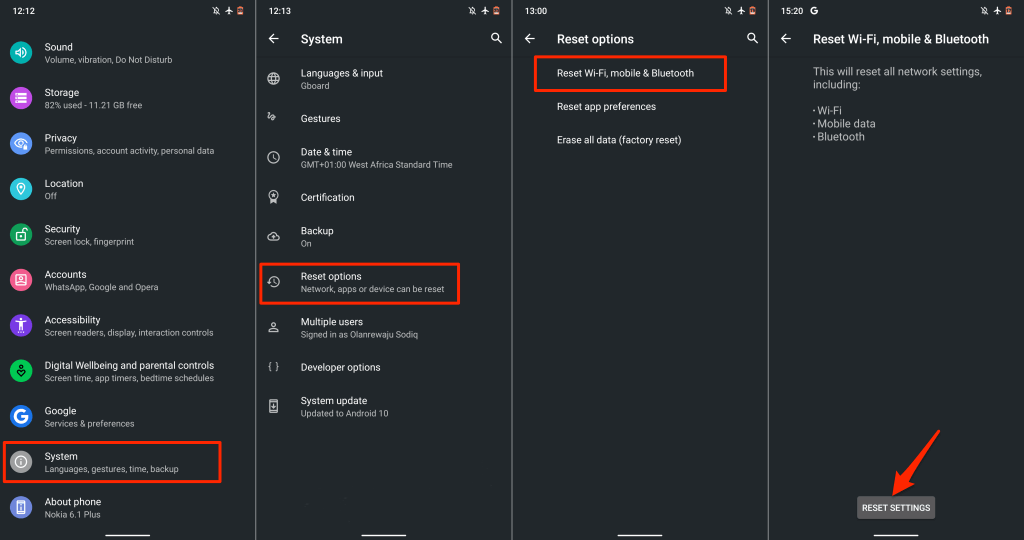Go back from the System screen
This screenshot has width=1024, height=540.
(274, 39)
